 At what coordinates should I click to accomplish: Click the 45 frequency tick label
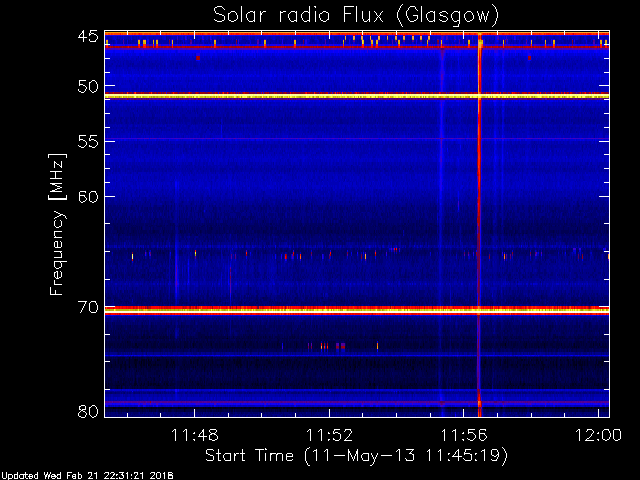88,37
